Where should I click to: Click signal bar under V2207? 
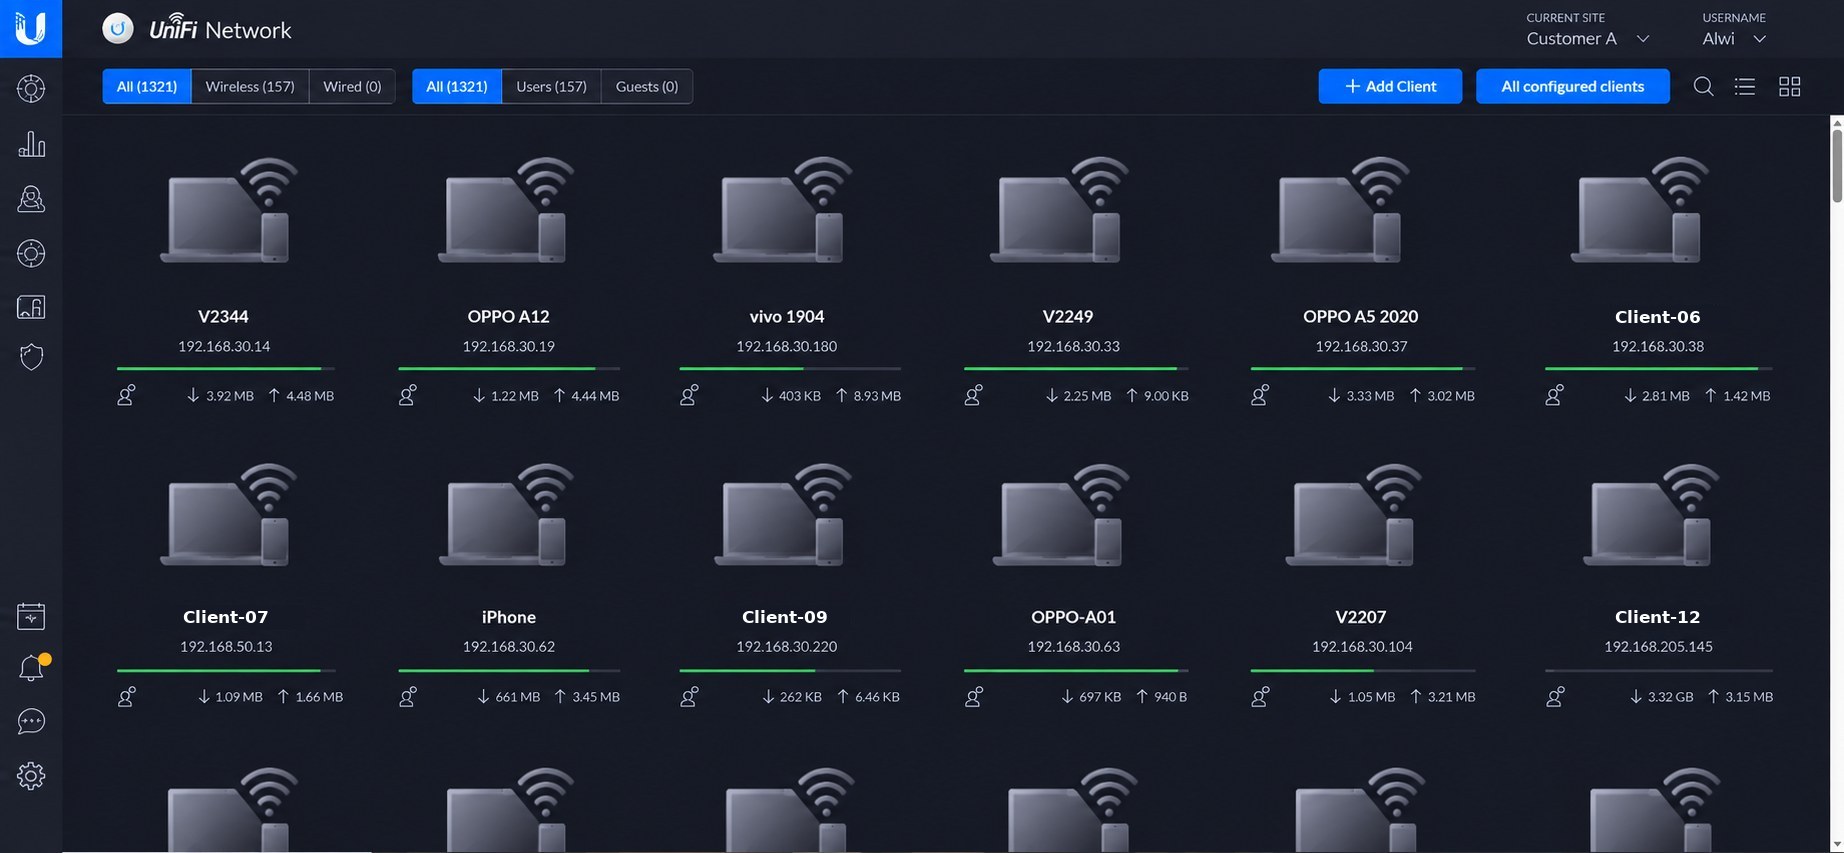pos(1362,670)
